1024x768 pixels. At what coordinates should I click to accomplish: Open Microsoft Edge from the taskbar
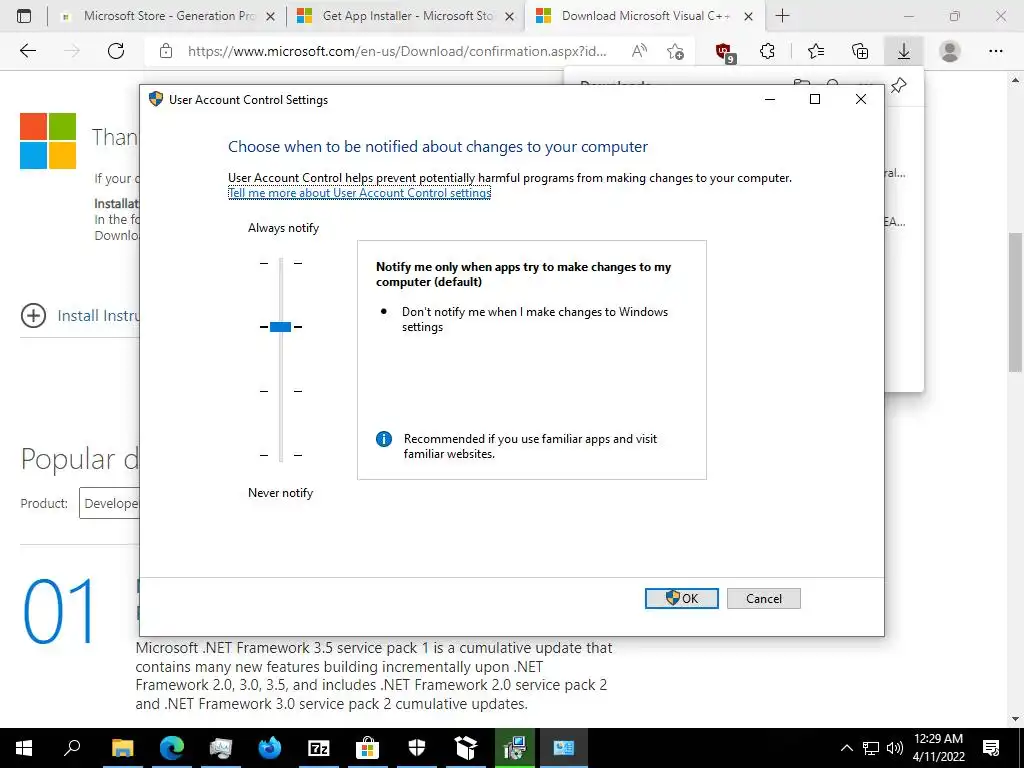[x=172, y=748]
